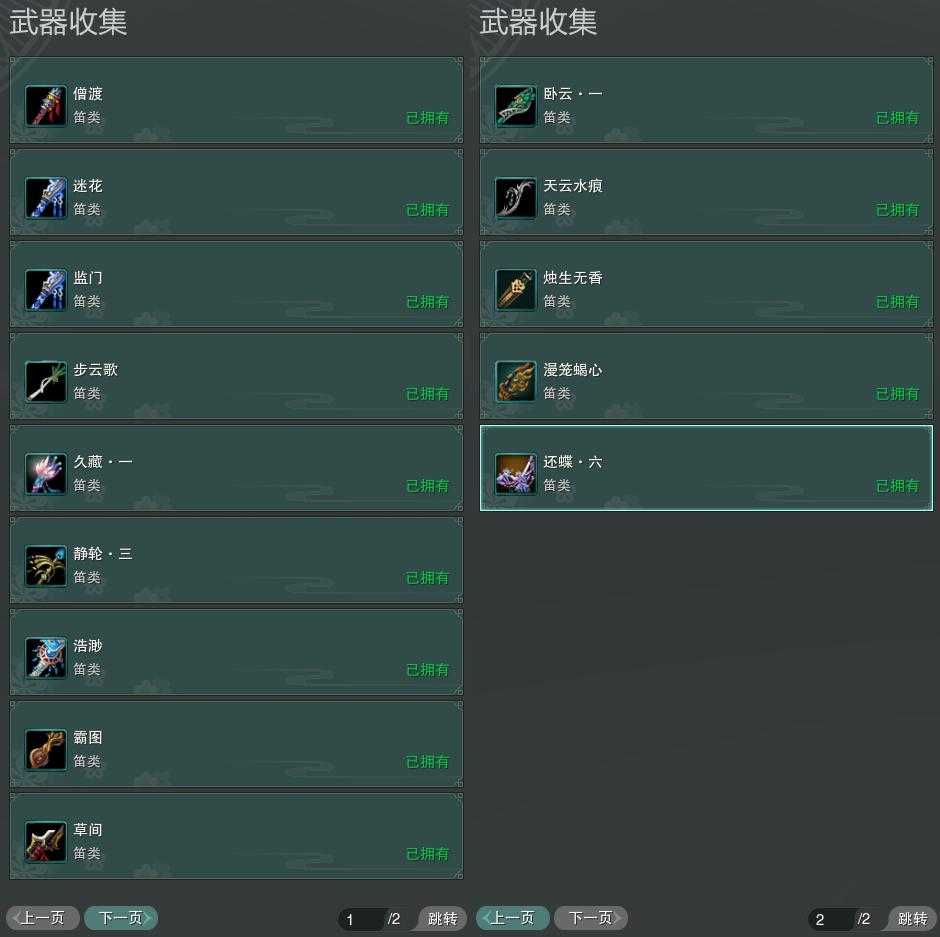Click 跳转 button in left panel
Image resolution: width=940 pixels, height=937 pixels.
click(x=442, y=918)
